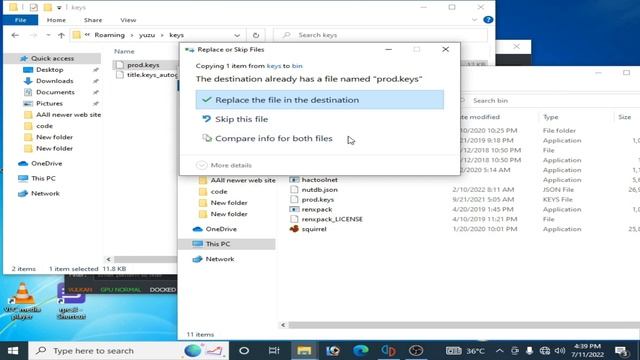Image resolution: width=640 pixels, height=360 pixels.
Task: Open Cortana circle on taskbar
Action: tap(244, 351)
